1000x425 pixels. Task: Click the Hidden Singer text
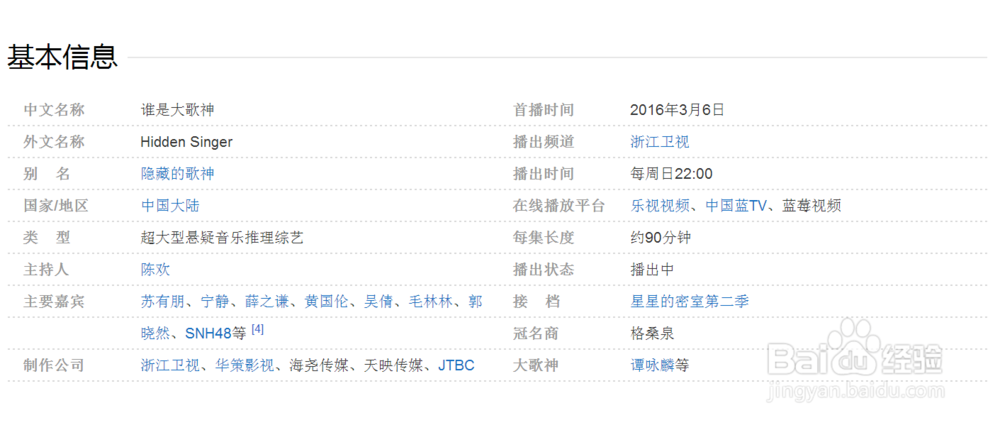pos(186,142)
